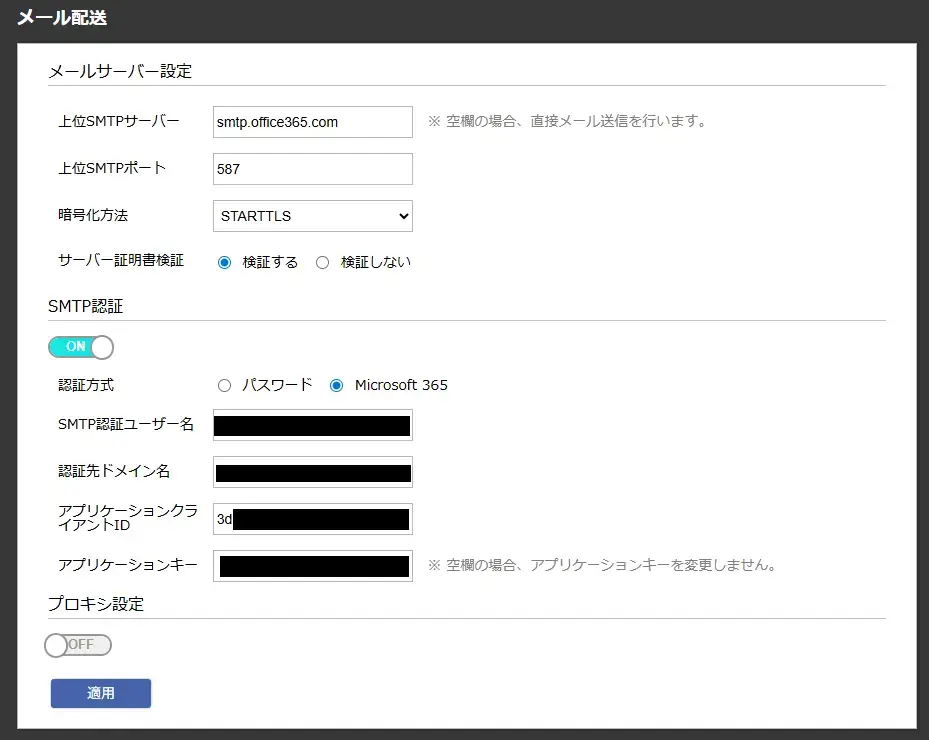Viewport: 929px width, 740px height.
Task: Enable the プロキシ設定 OFF switch
Action: [x=78, y=645]
